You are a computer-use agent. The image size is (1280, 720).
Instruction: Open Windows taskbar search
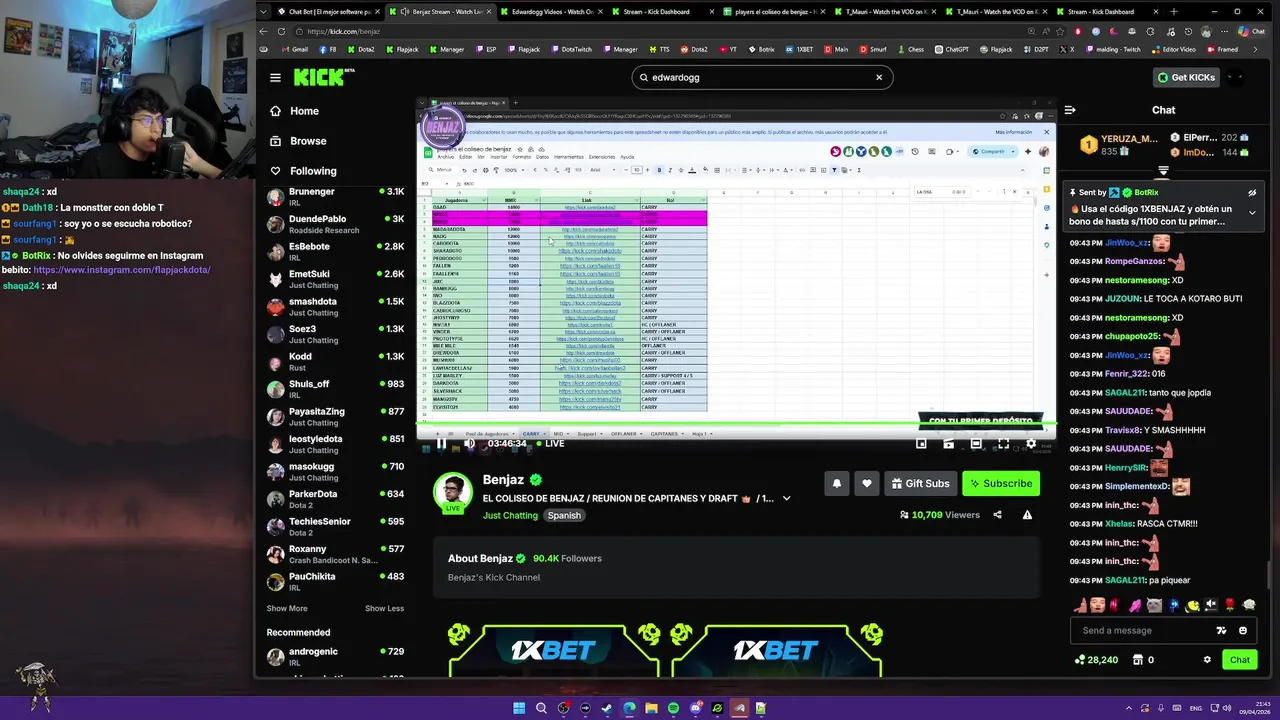541,708
